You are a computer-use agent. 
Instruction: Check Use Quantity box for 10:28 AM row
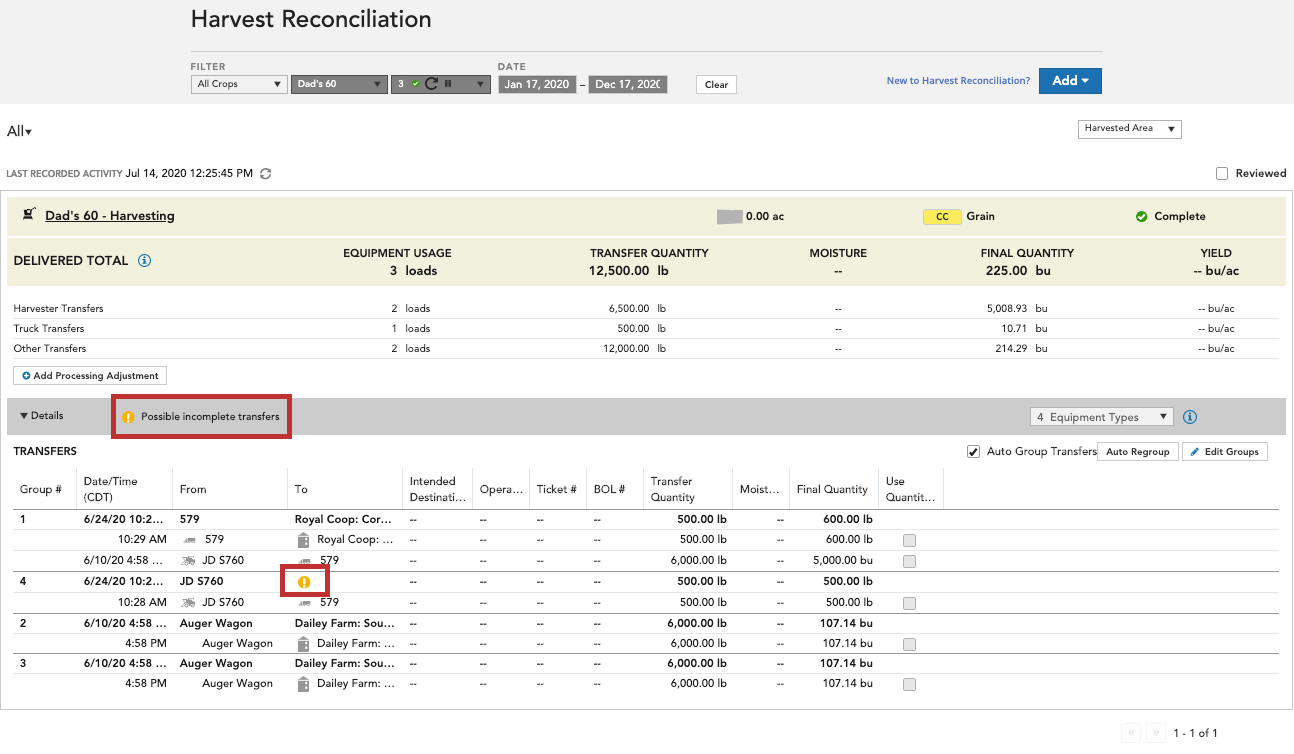pyautogui.click(x=909, y=604)
